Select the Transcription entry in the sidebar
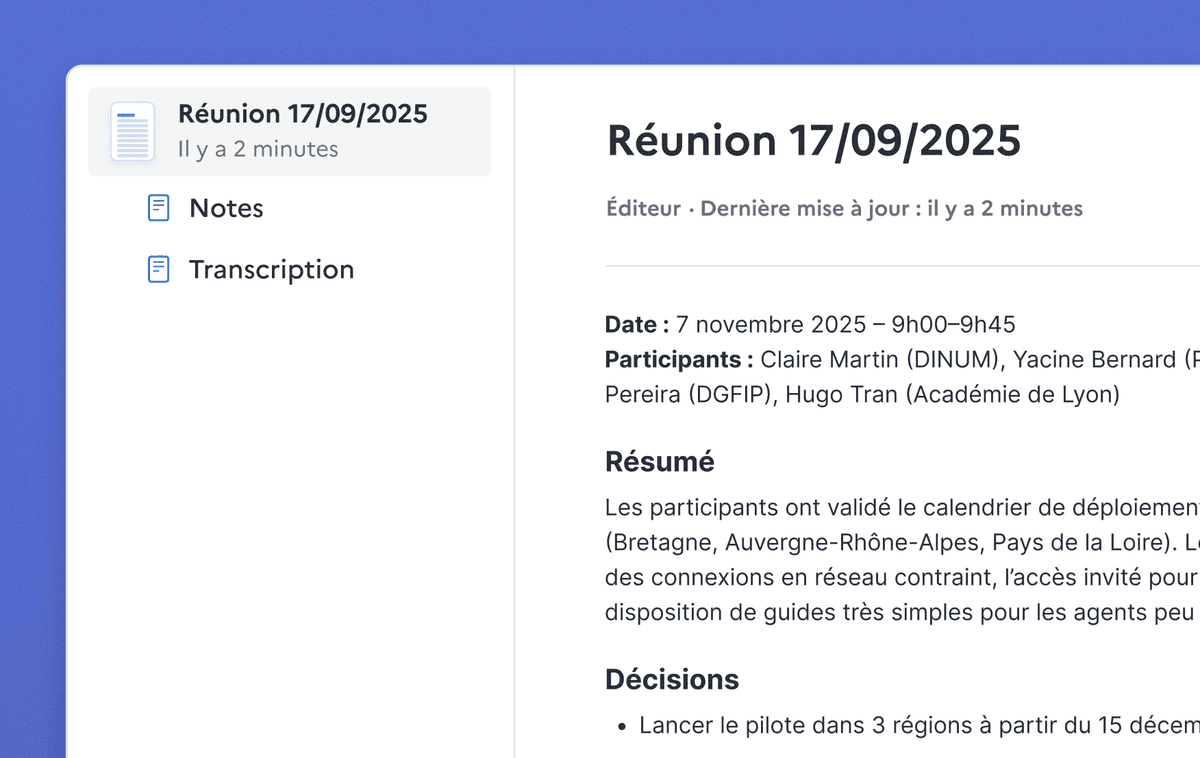 (x=270, y=269)
